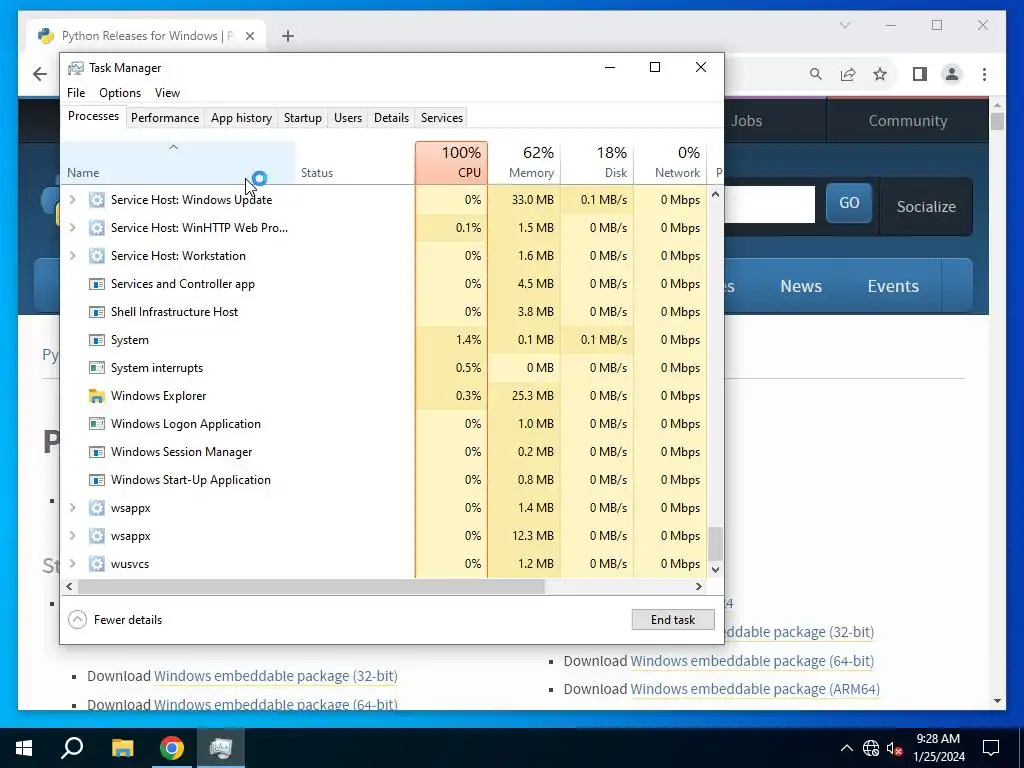Expand Service Host: Windows Update row

click(x=72, y=200)
